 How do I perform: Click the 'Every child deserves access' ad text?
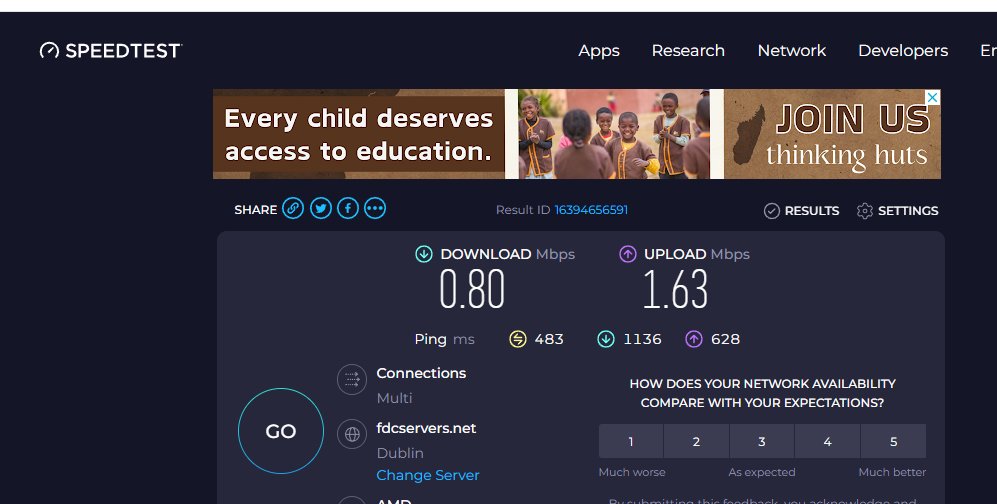click(x=359, y=134)
